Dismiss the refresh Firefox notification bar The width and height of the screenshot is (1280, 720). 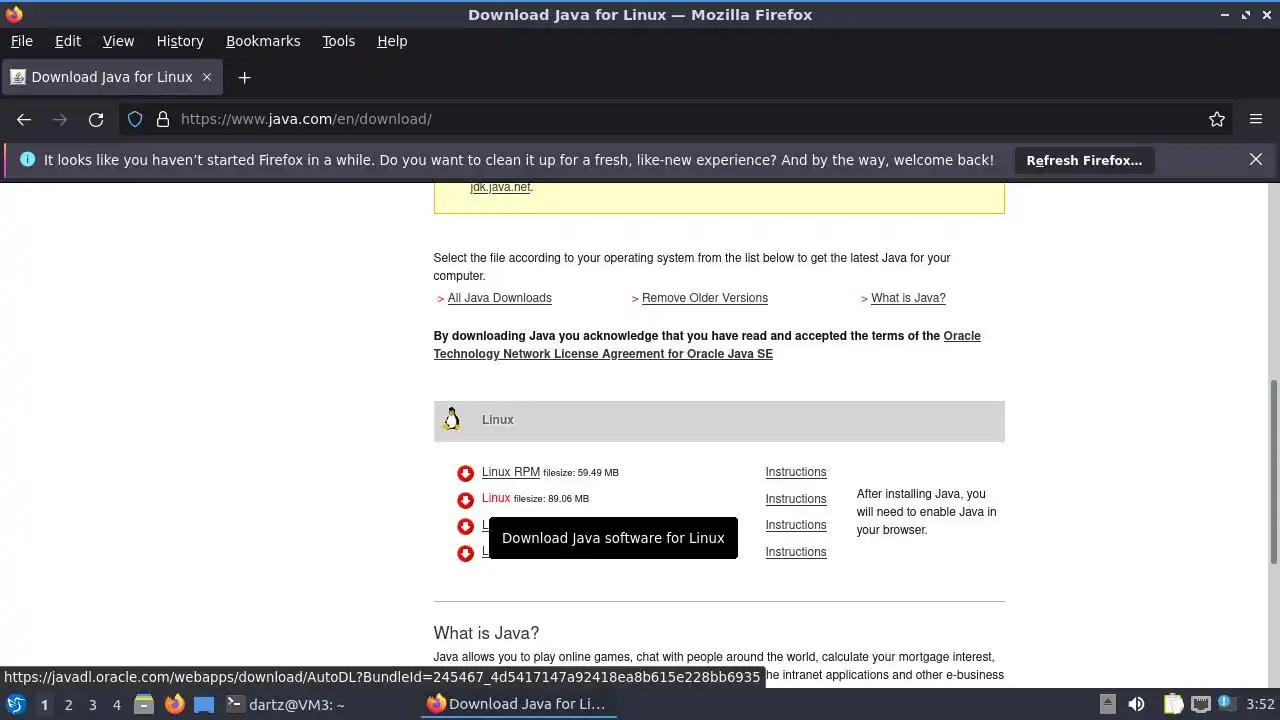(x=1256, y=159)
